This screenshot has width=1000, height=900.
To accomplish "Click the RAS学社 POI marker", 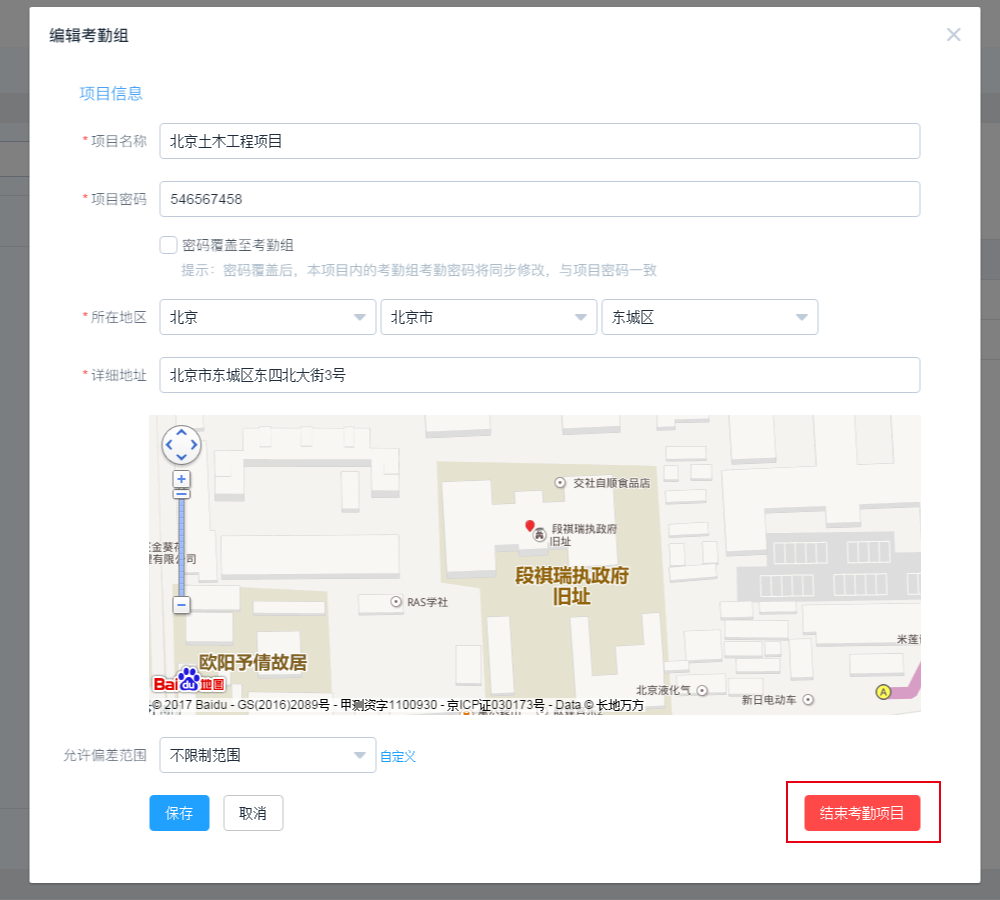I will pyautogui.click(x=394, y=601).
